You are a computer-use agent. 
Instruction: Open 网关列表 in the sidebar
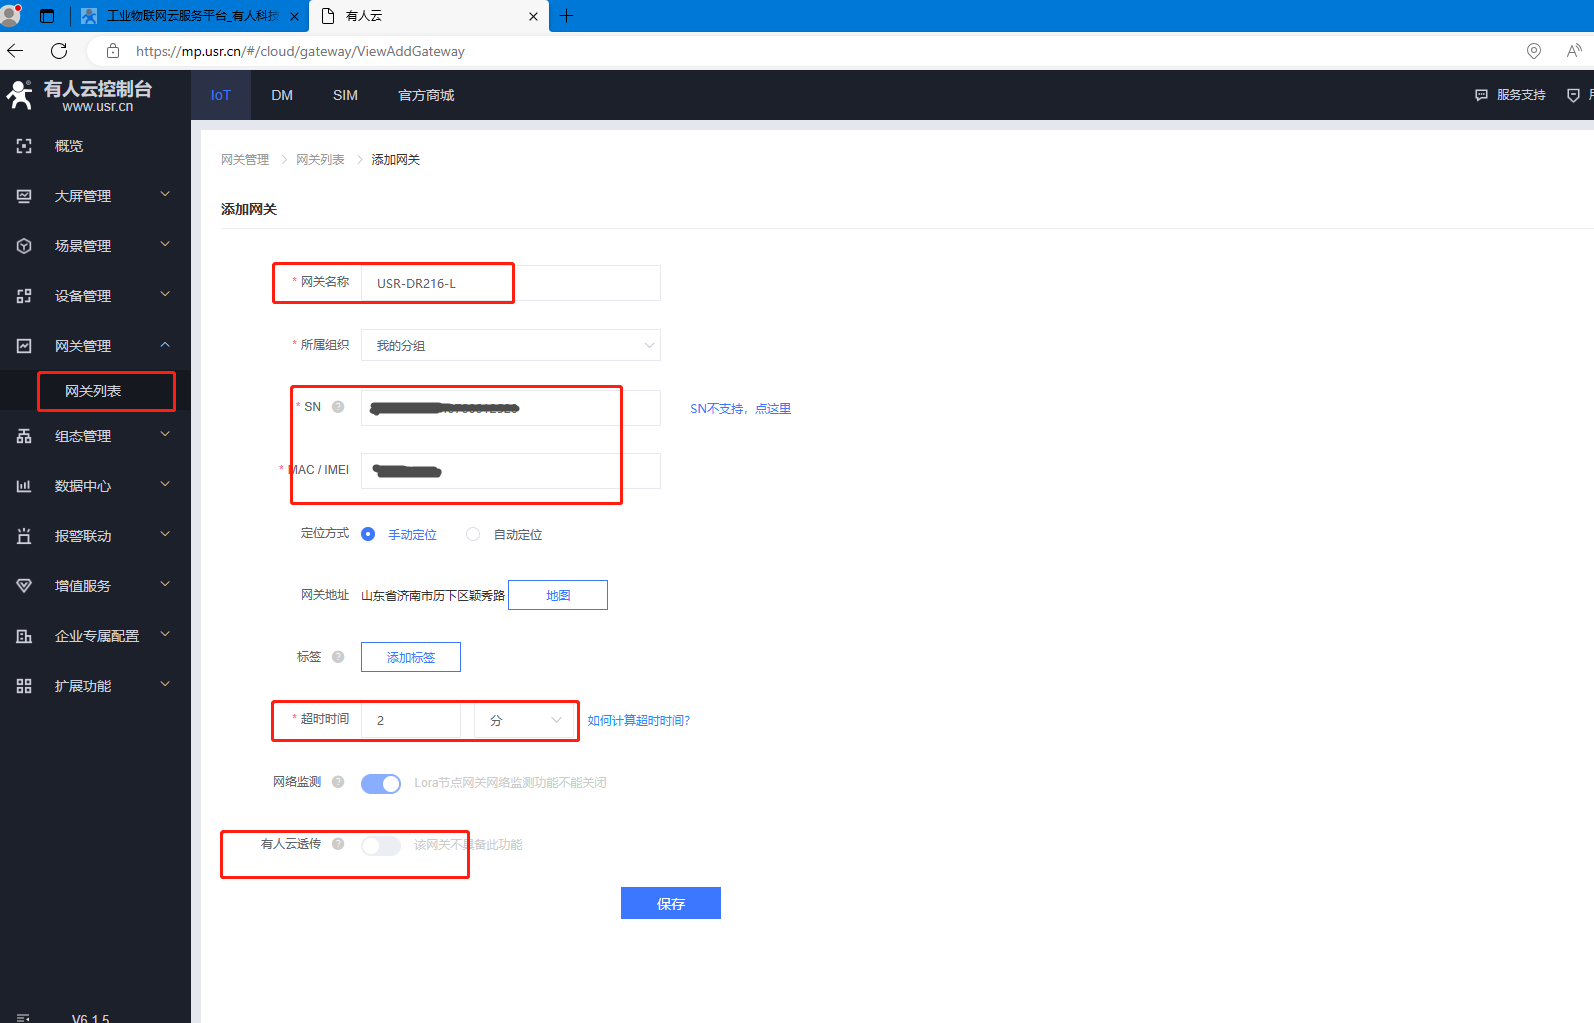point(93,391)
